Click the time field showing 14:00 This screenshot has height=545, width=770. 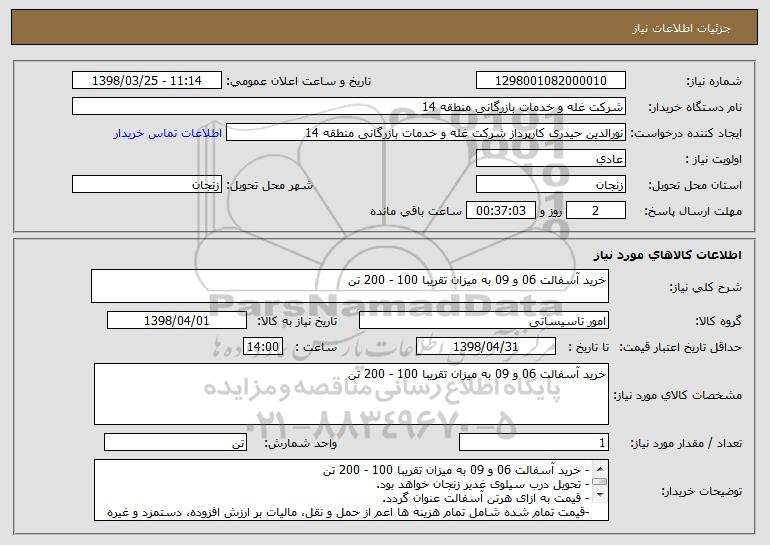[x=263, y=347]
